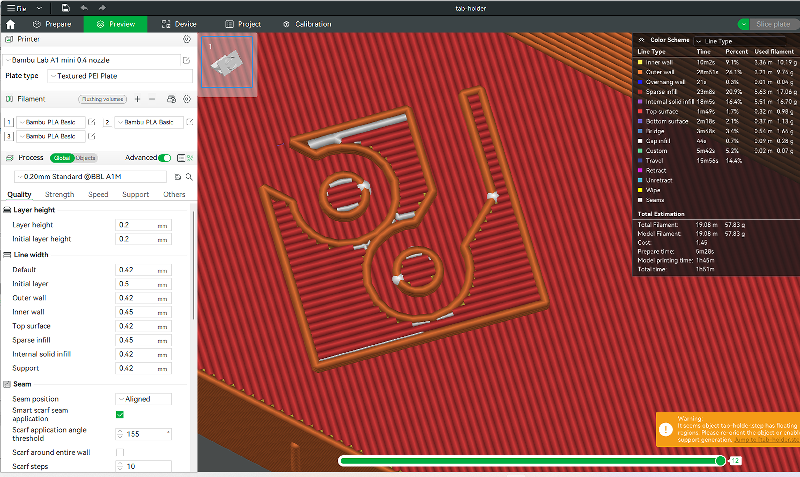The height and width of the screenshot is (477, 800).
Task: Click the Flushing volumes button
Action: (103, 99)
